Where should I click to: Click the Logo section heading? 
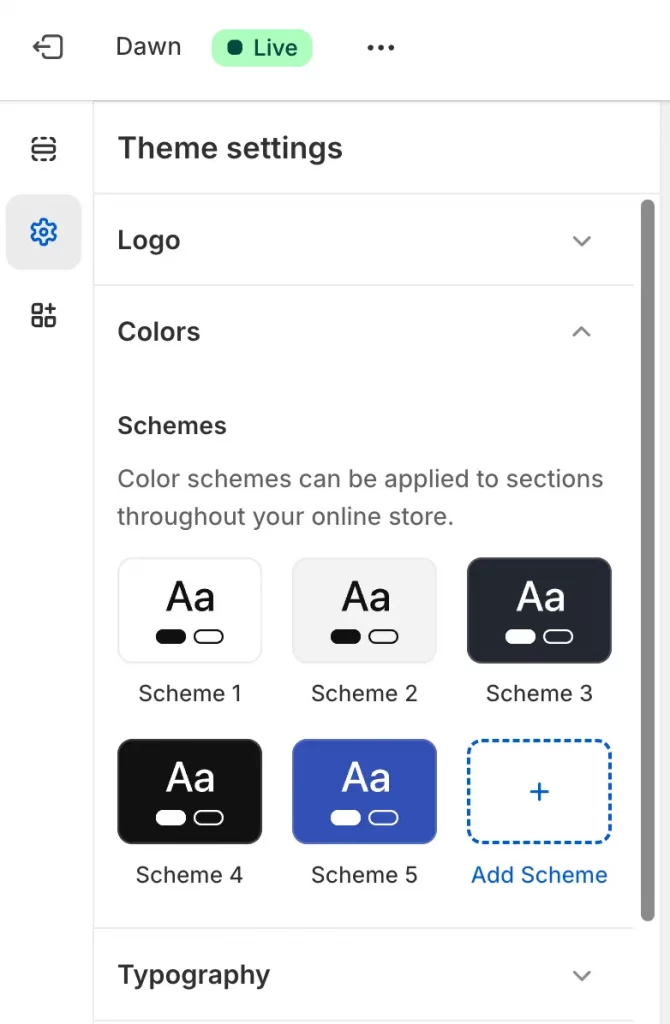point(149,240)
